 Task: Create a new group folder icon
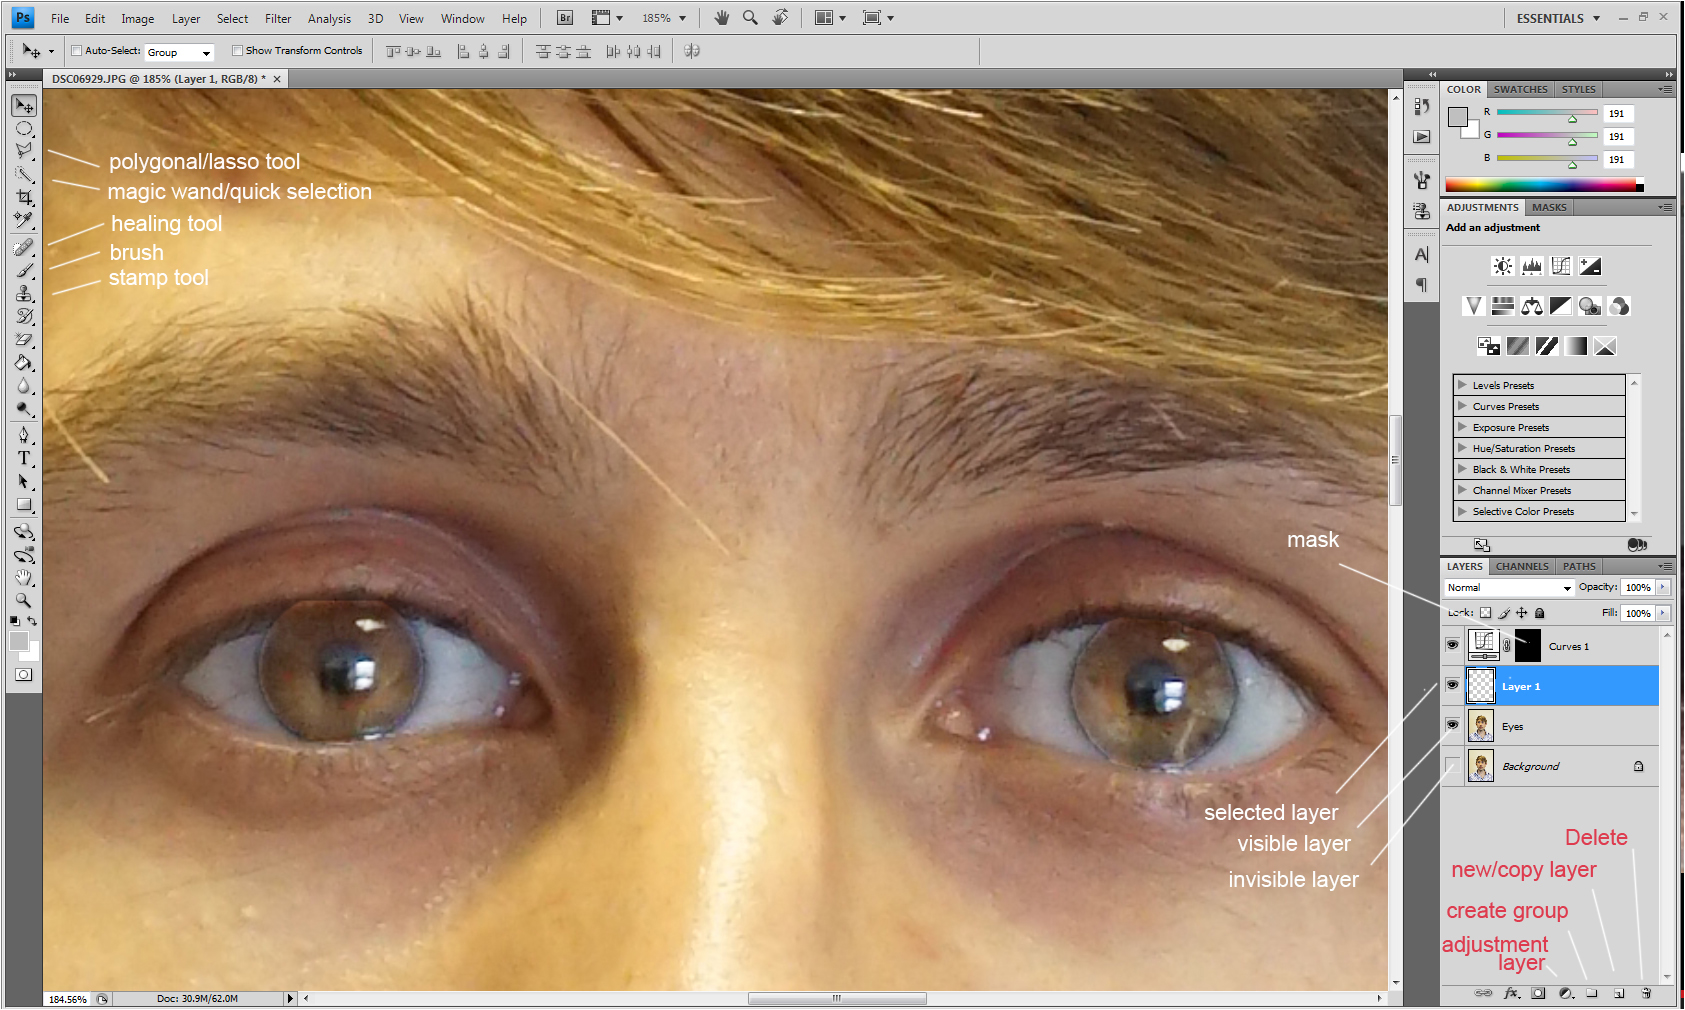tap(1592, 993)
